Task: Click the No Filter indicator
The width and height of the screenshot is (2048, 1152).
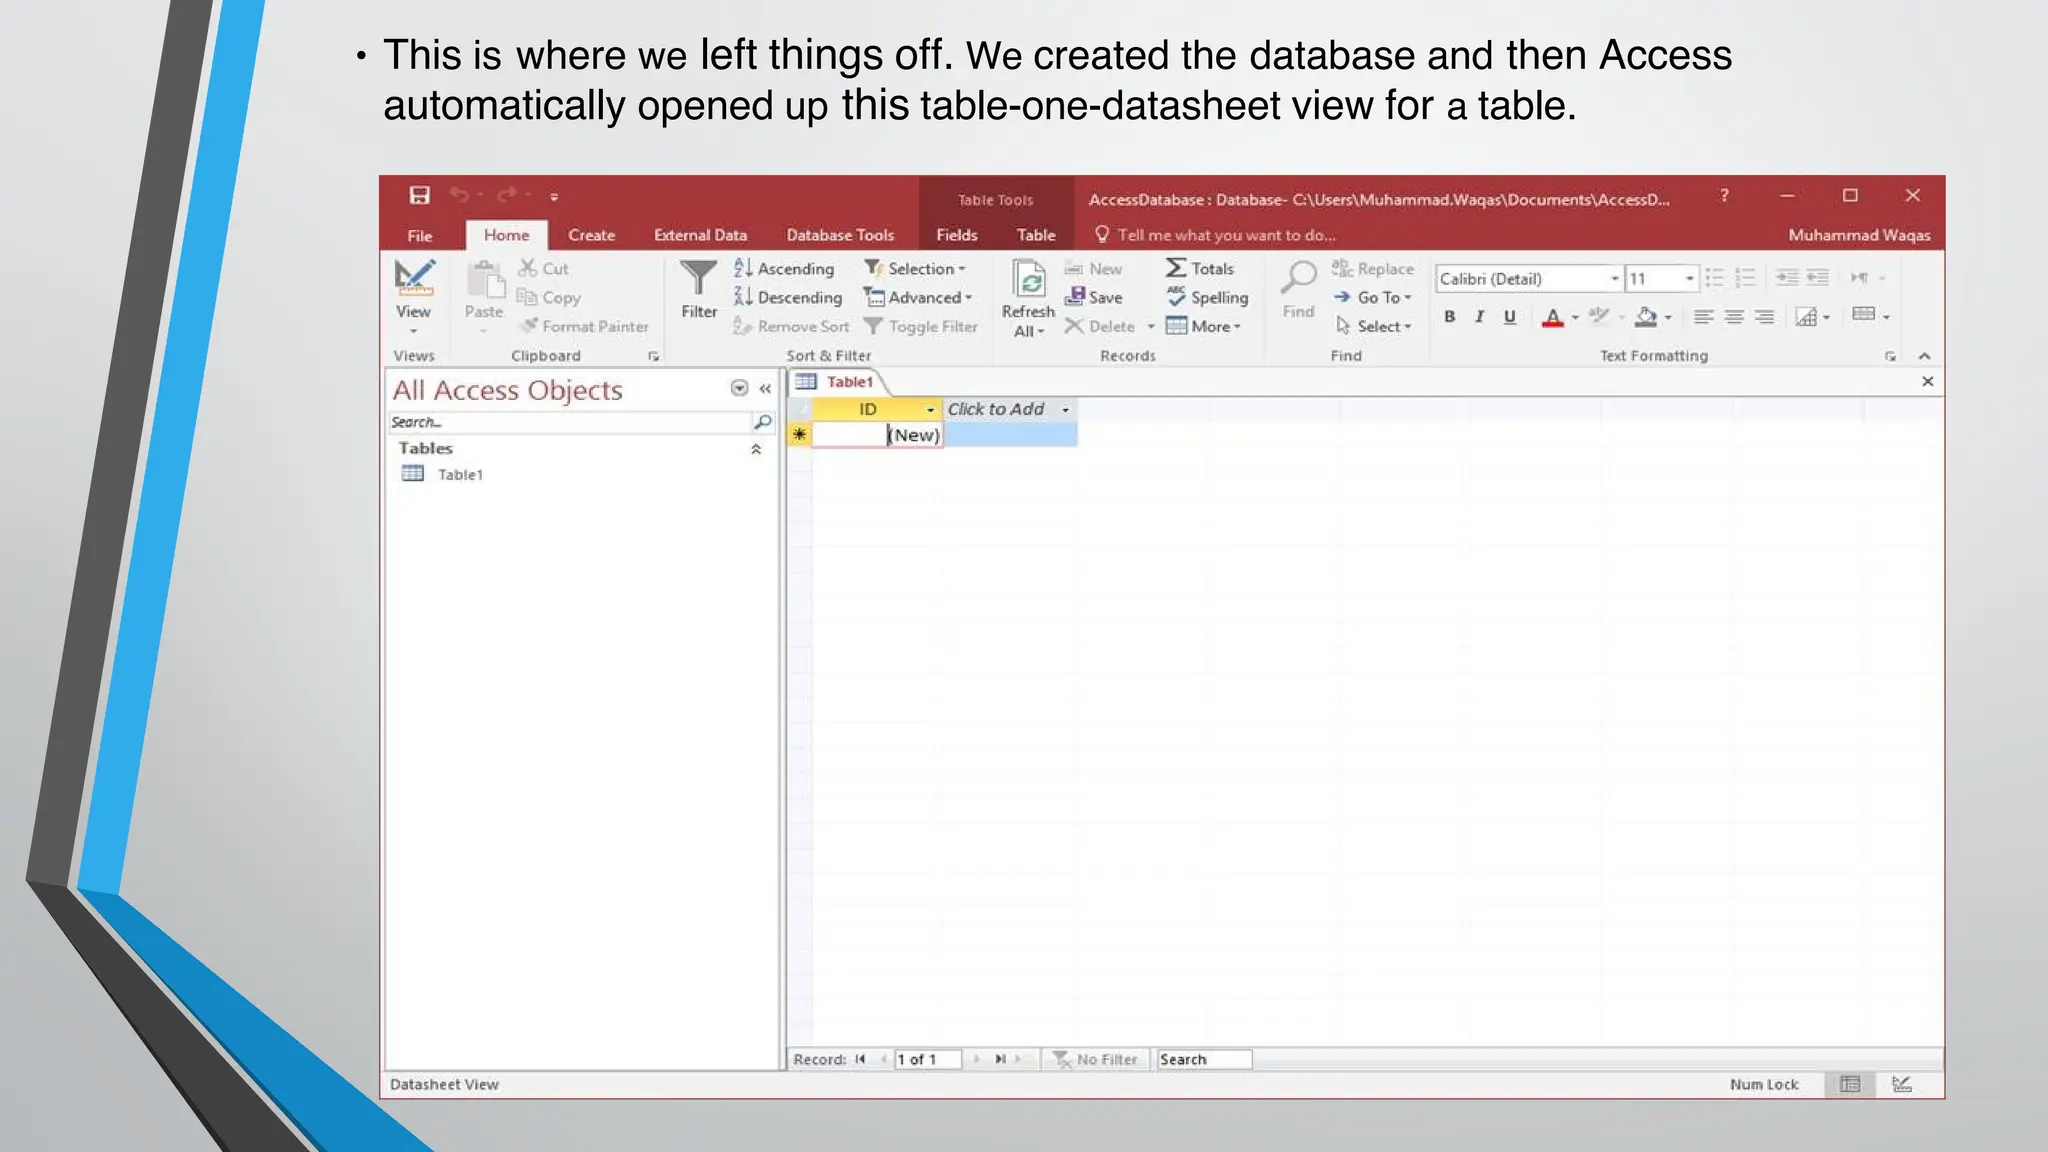Action: coord(1095,1059)
